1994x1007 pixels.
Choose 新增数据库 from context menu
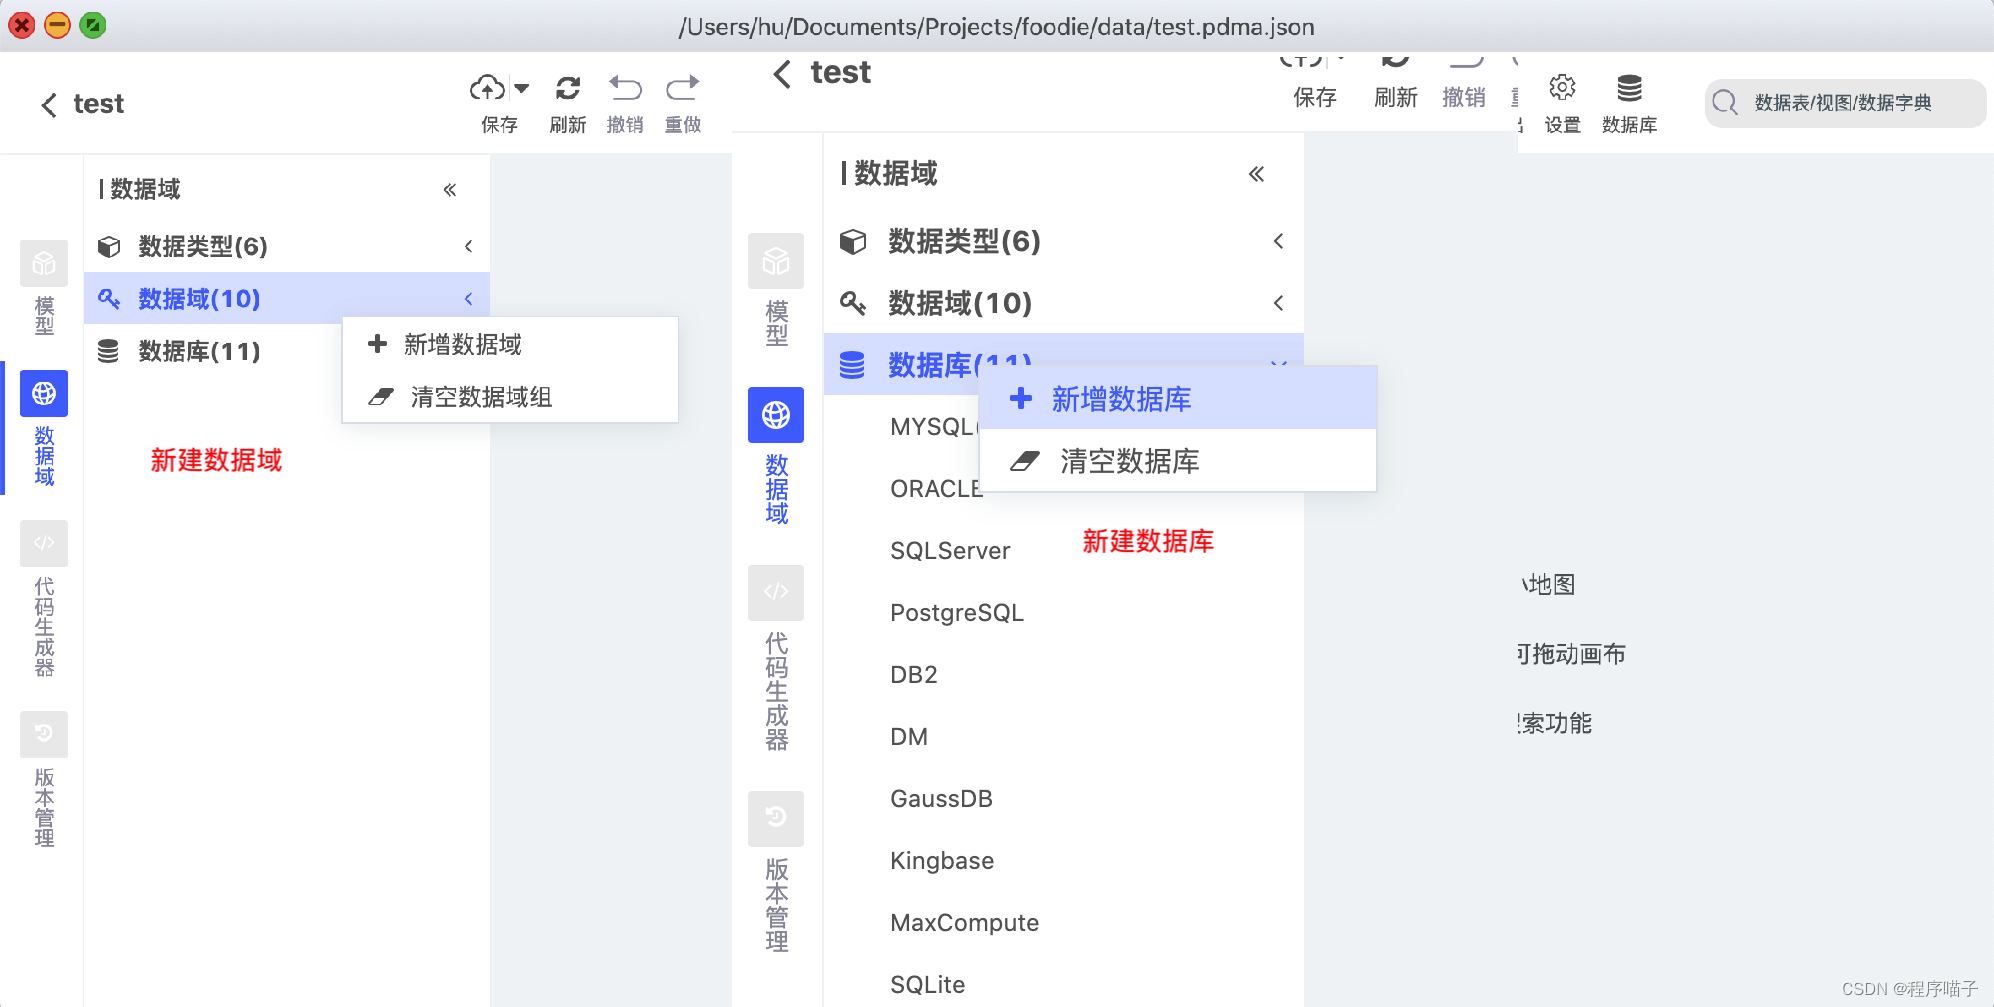pyautogui.click(x=1178, y=399)
